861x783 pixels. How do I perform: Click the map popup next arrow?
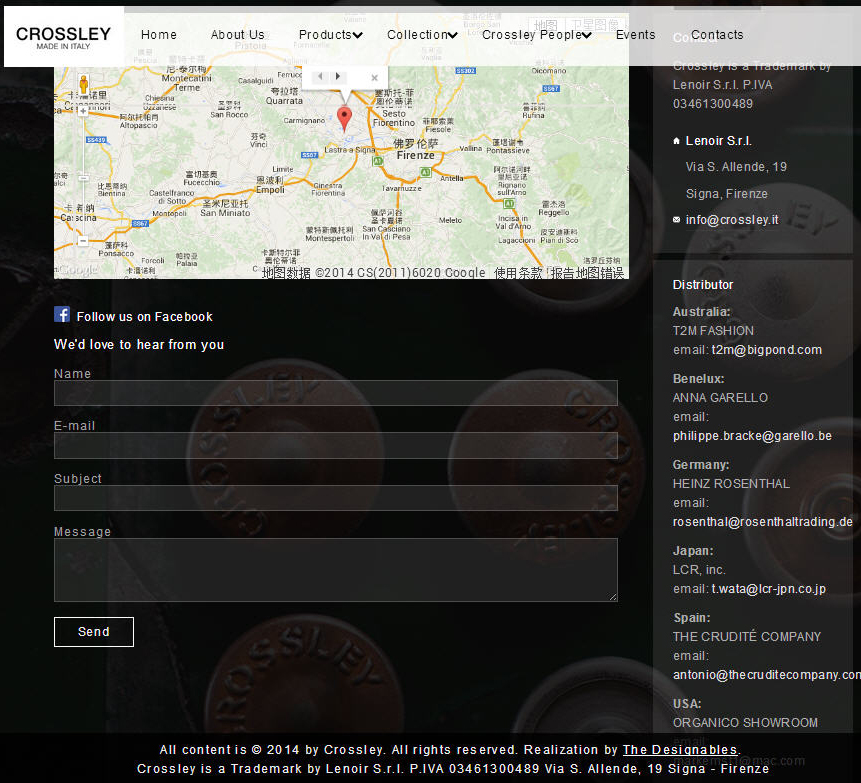point(337,76)
